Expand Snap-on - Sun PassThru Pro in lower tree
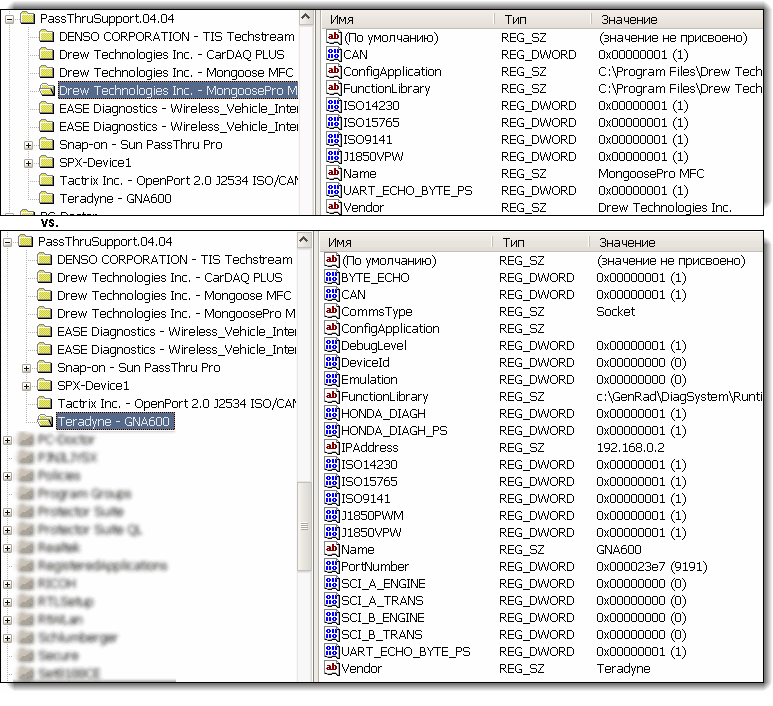Image resolution: width=773 pixels, height=706 pixels. (x=26, y=368)
